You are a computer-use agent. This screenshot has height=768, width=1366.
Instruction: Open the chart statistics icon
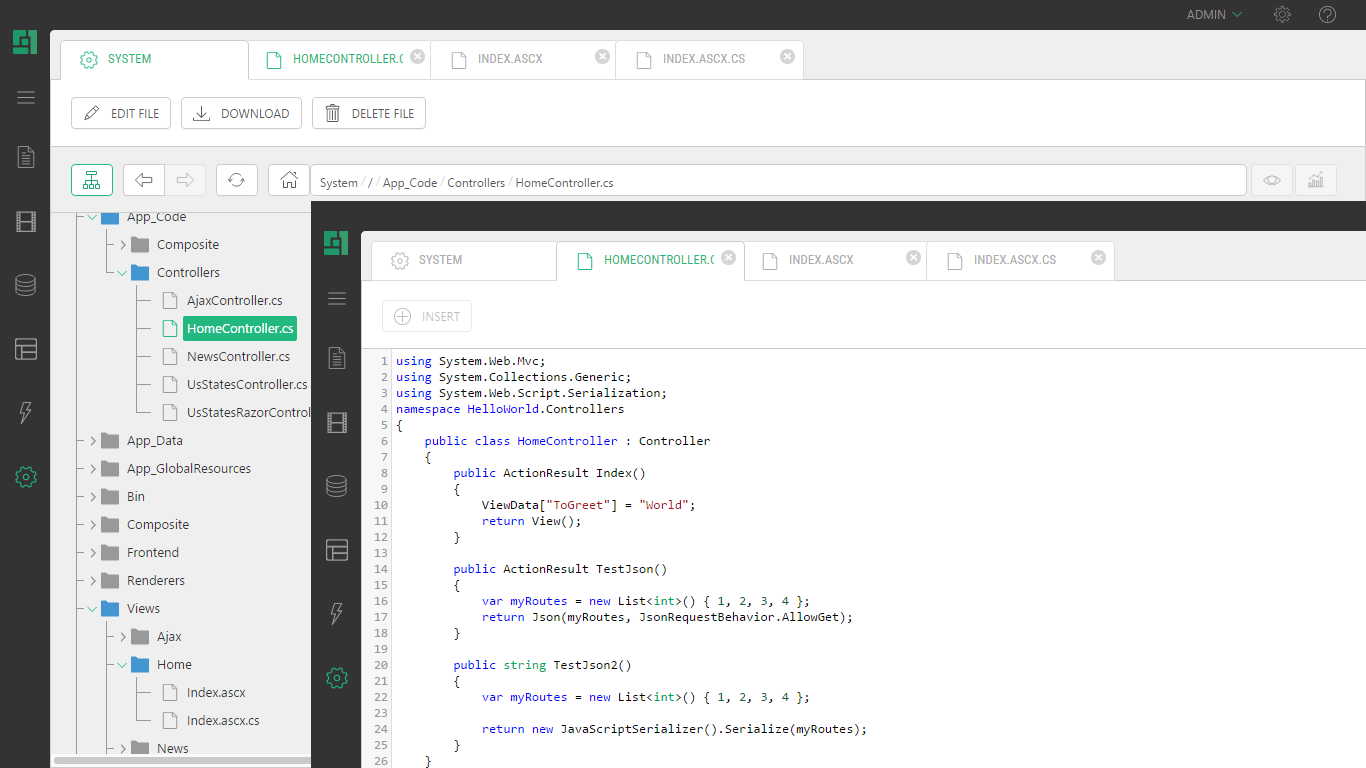coord(1315,180)
